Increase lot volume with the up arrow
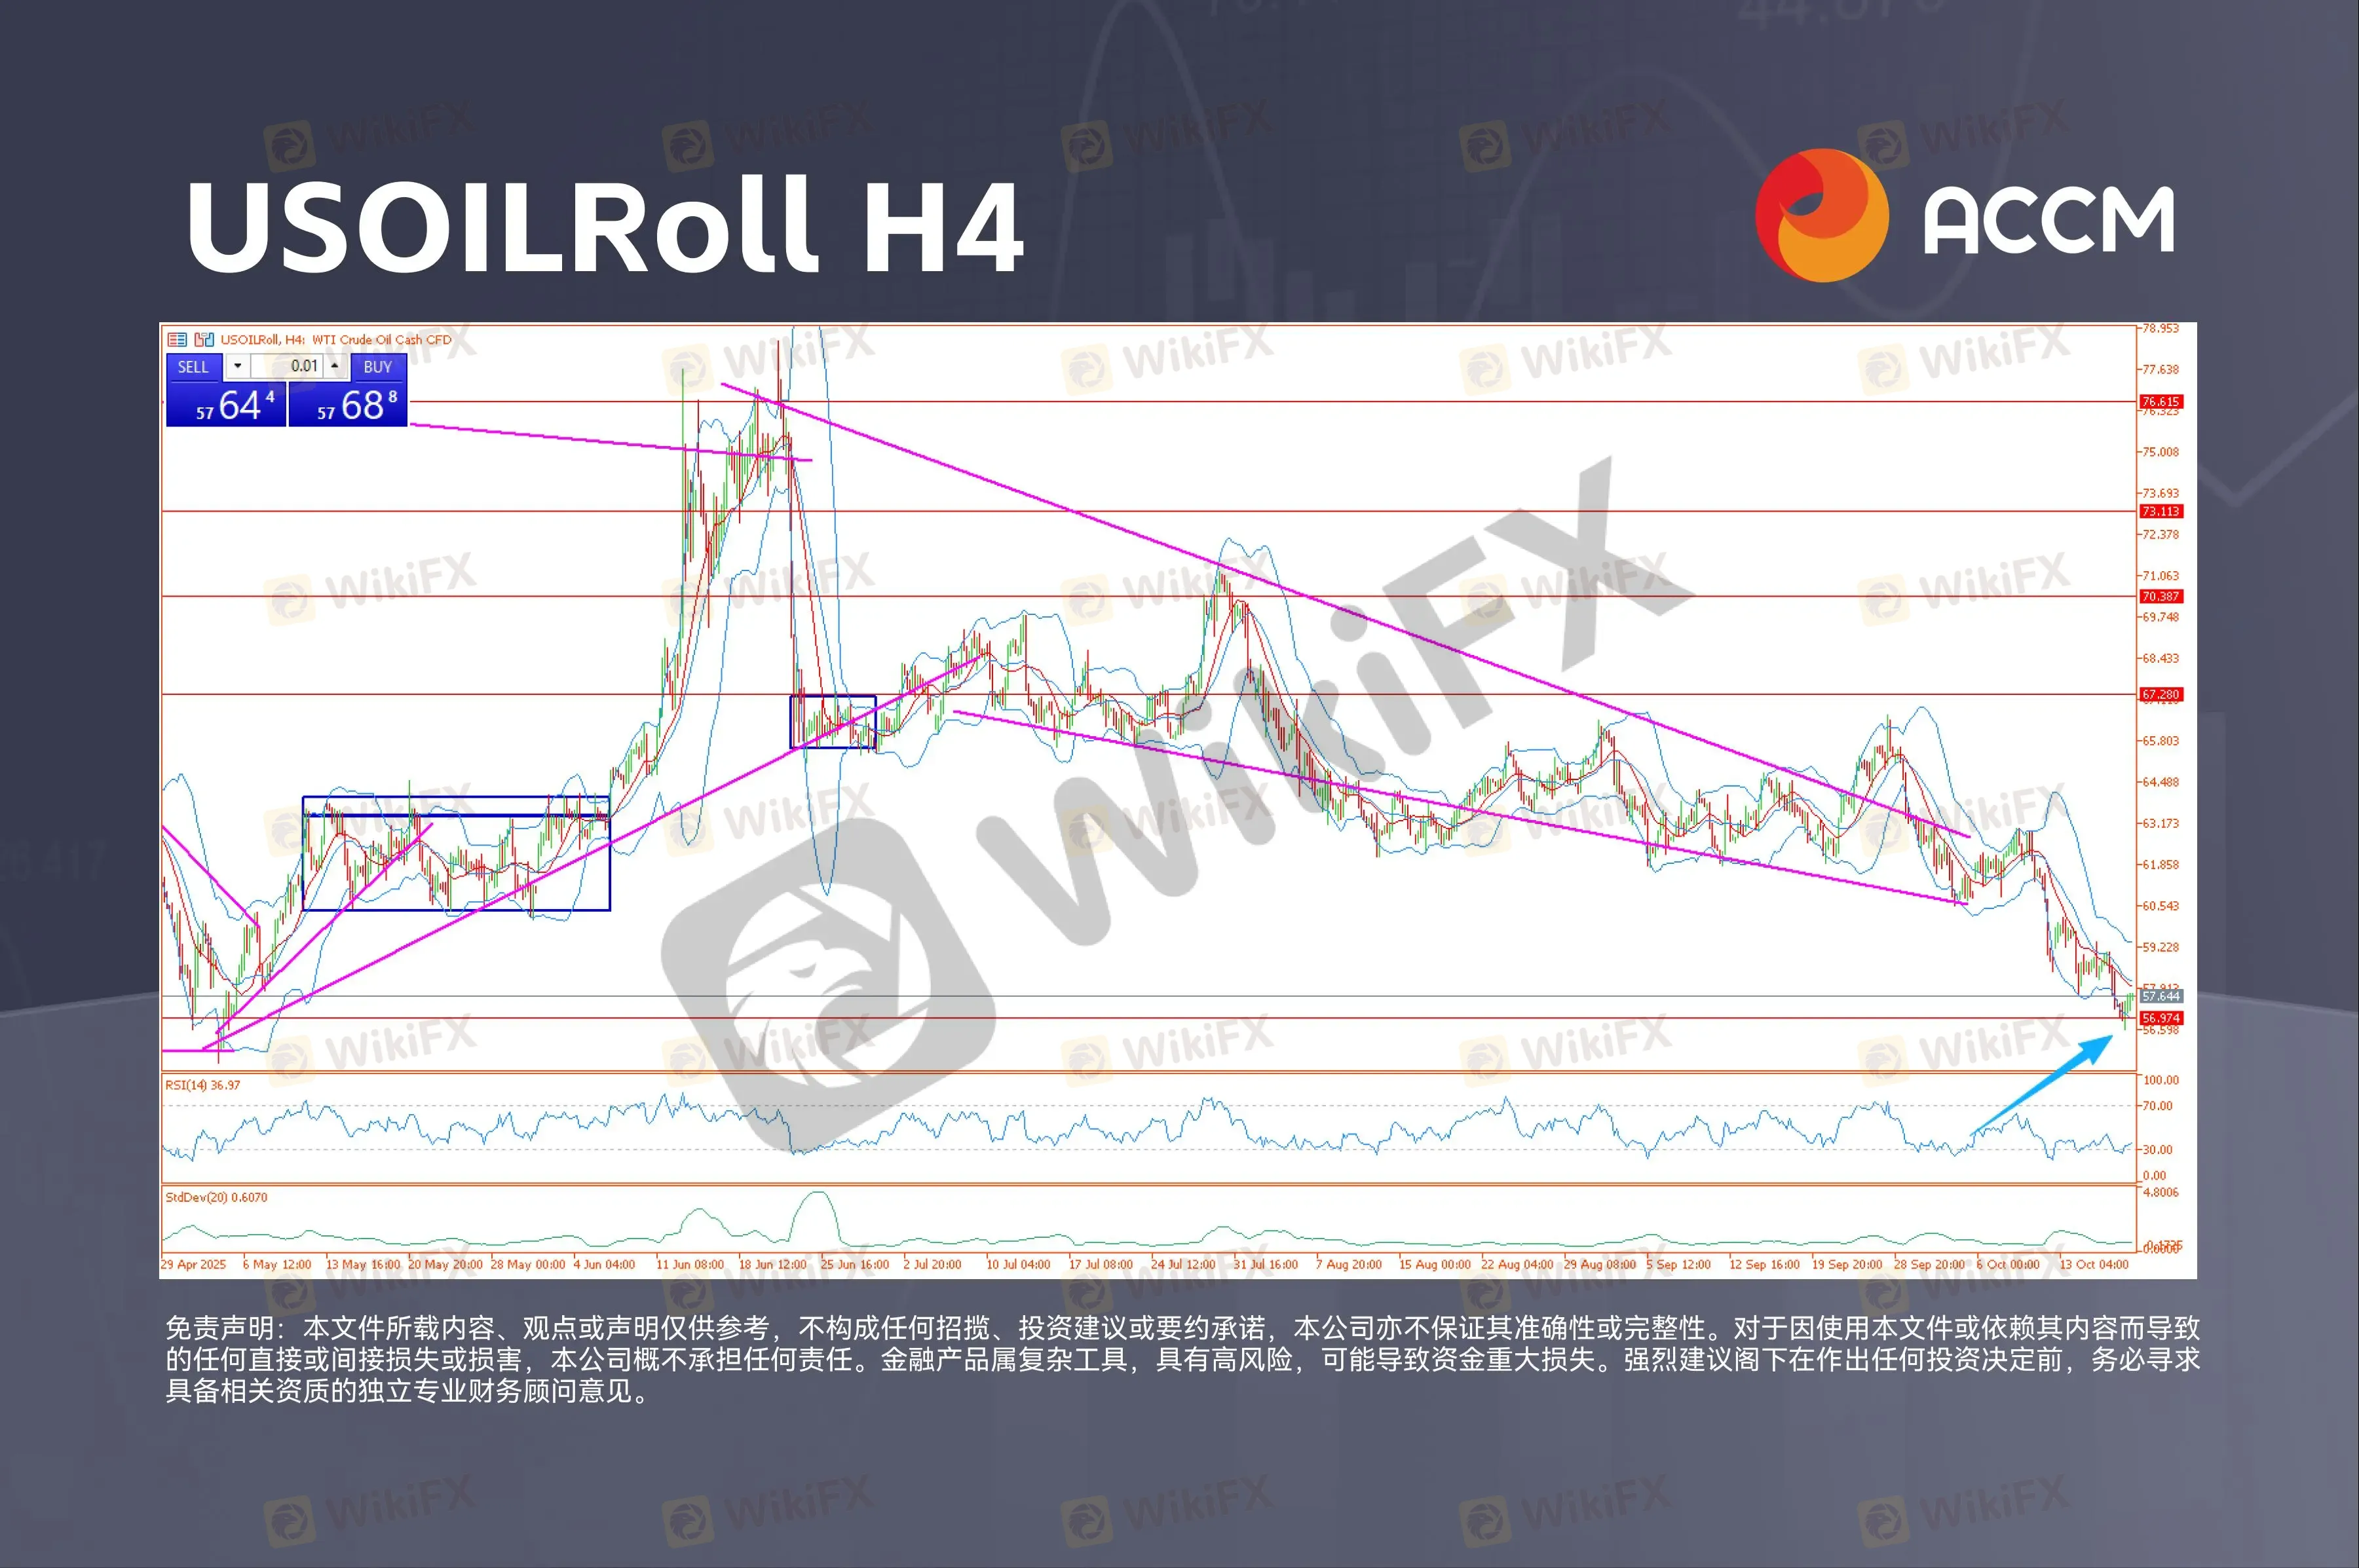The height and width of the screenshot is (1568, 2359). coord(335,366)
